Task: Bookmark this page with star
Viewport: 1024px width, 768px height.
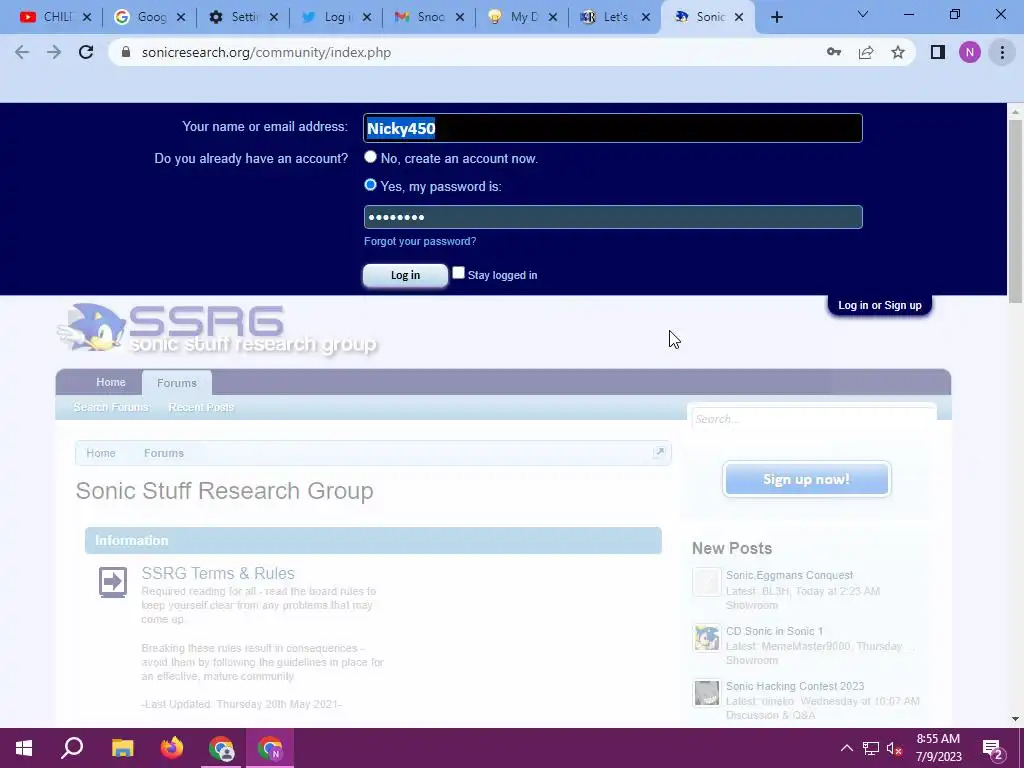Action: [898, 52]
